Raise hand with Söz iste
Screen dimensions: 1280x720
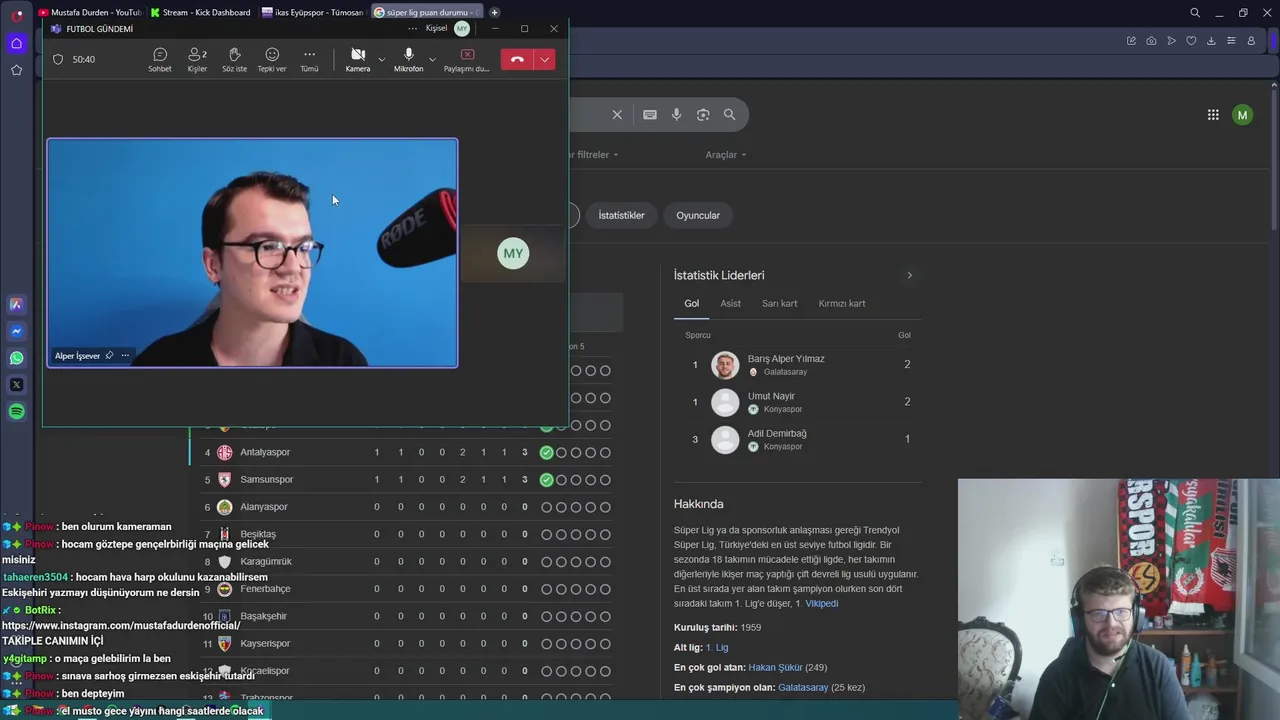pos(234,59)
